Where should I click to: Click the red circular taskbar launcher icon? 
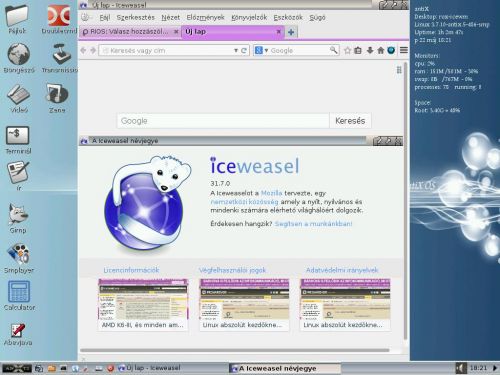(x=110, y=368)
